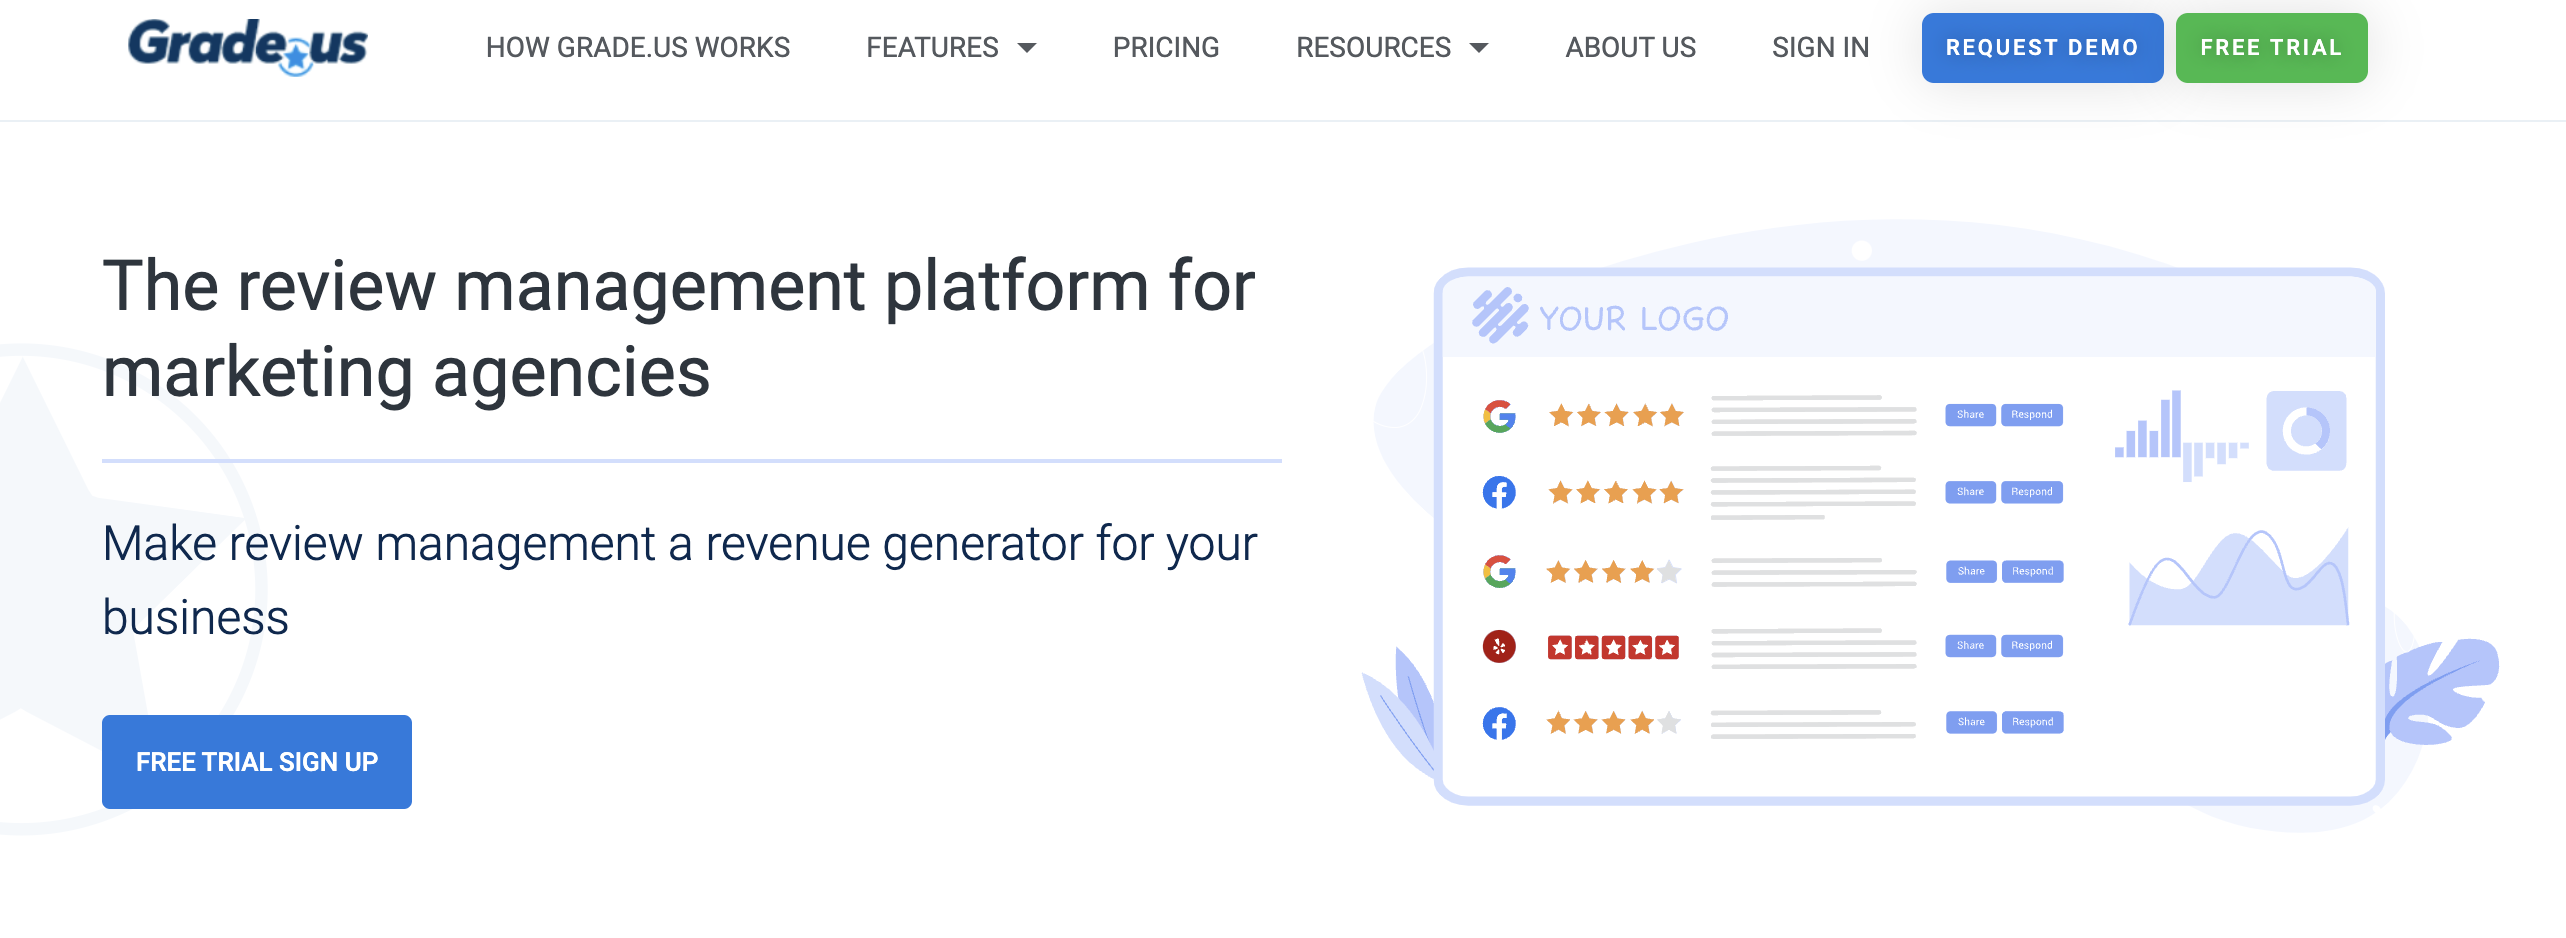The width and height of the screenshot is (2566, 938).
Task: Click the area chart graphic
Action: (x=2239, y=577)
